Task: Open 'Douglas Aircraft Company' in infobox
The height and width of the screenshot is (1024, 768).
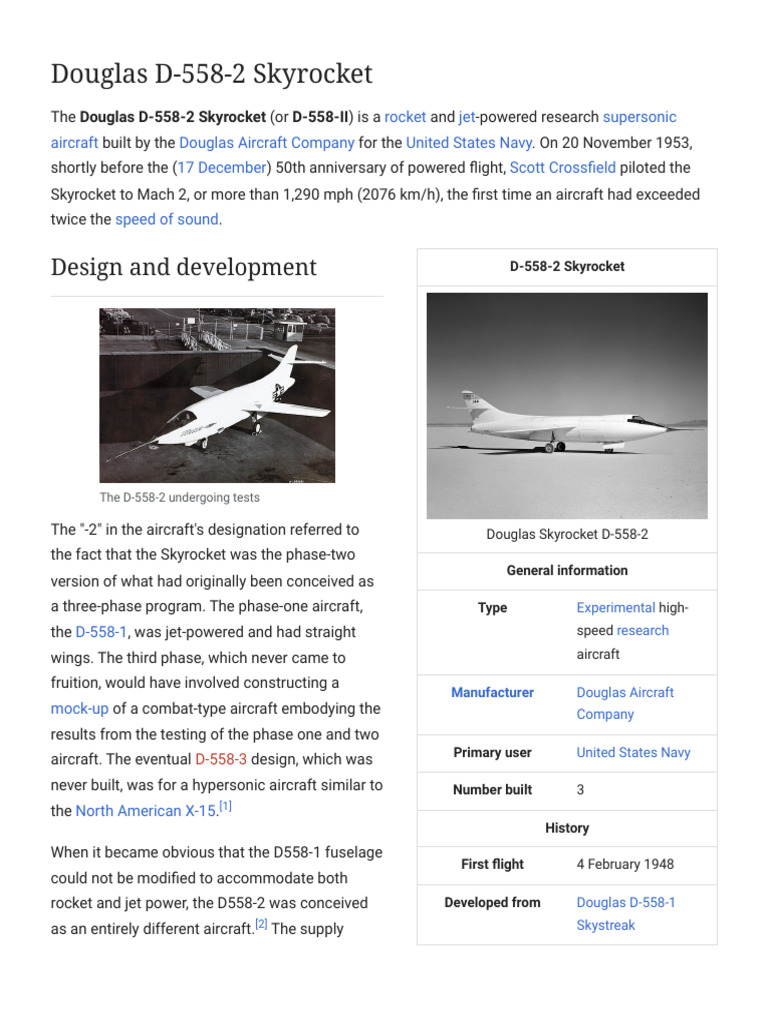Action: pyautogui.click(x=625, y=703)
